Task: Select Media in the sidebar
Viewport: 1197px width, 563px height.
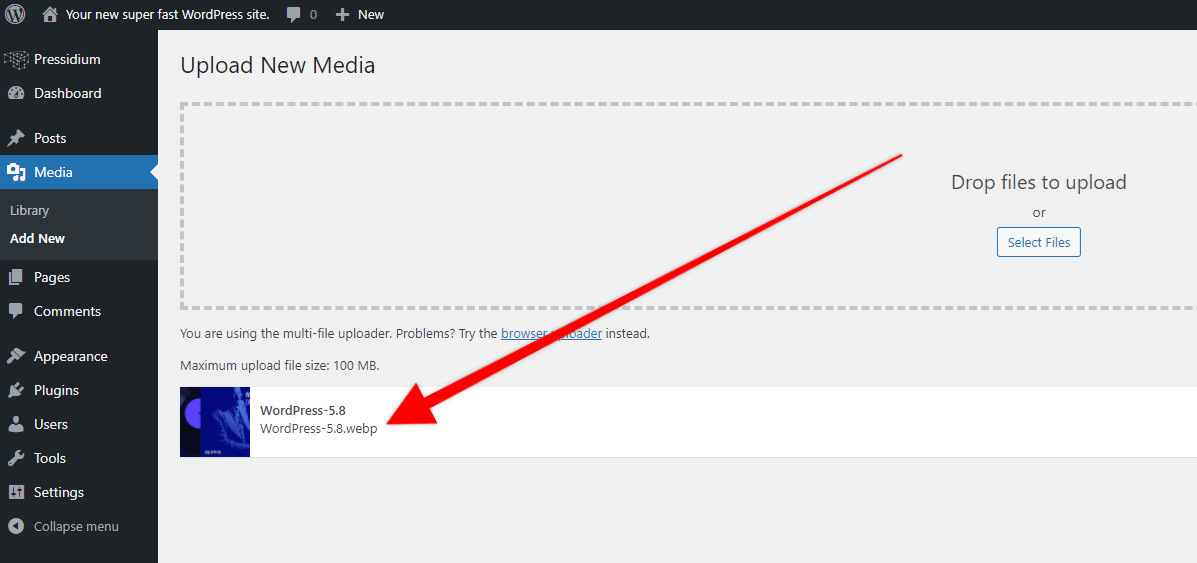Action: (x=79, y=172)
